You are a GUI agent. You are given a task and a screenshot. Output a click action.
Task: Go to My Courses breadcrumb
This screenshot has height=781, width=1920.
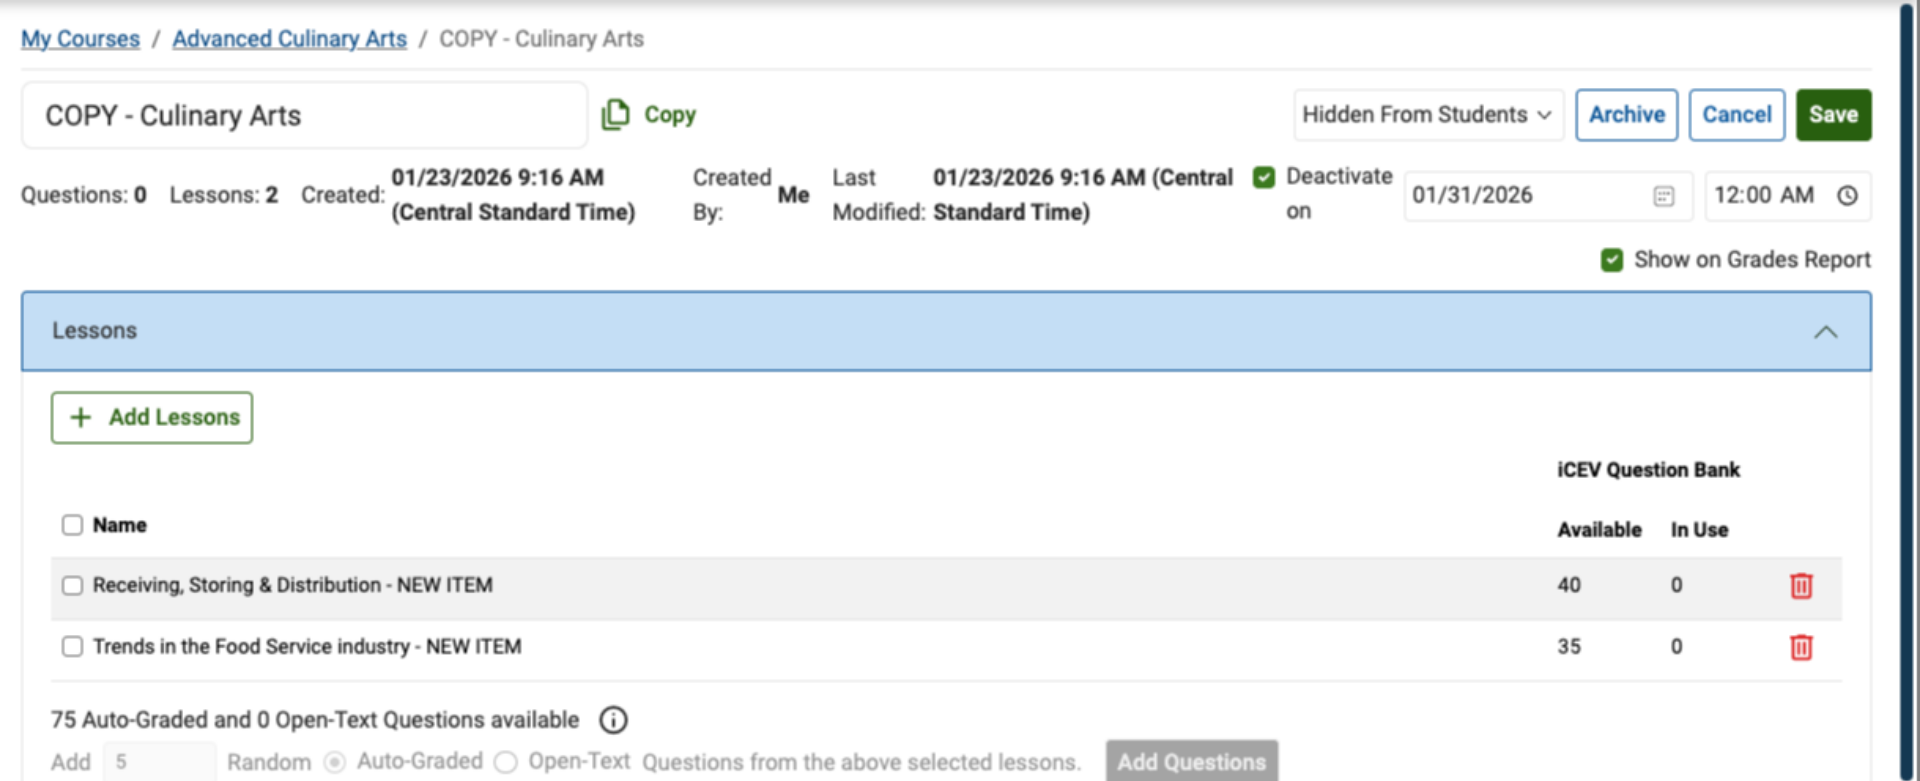(x=80, y=39)
